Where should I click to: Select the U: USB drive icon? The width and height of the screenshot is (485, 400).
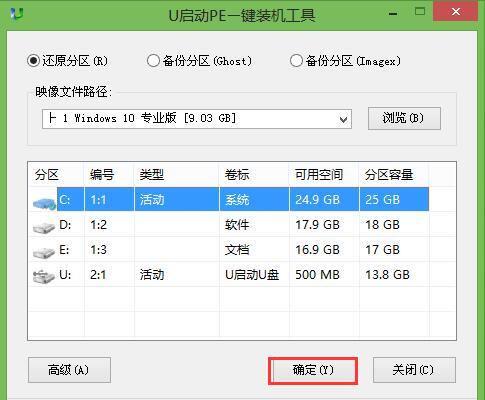point(44,277)
